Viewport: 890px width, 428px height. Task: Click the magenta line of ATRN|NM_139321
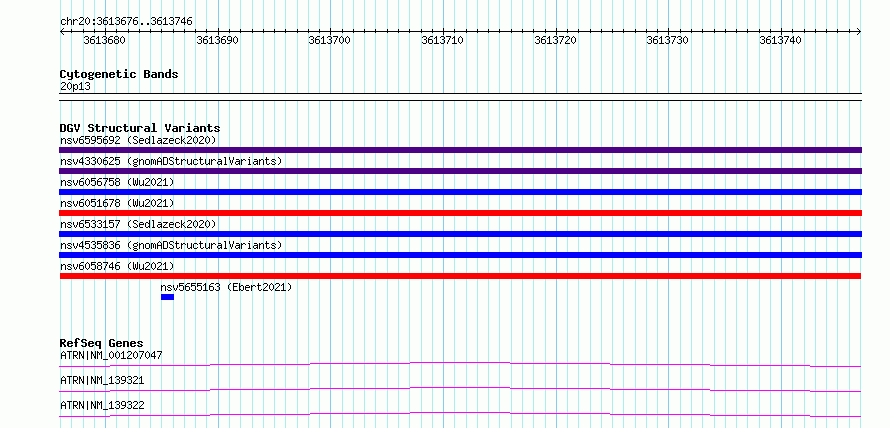(x=460, y=389)
